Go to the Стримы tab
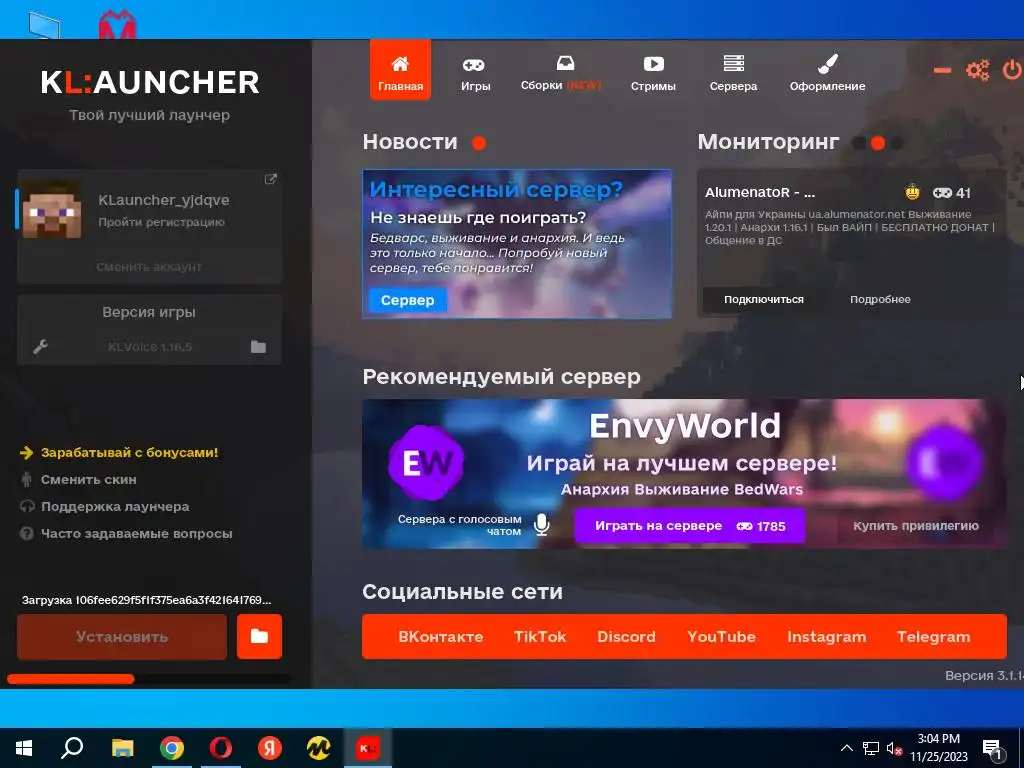The image size is (1024, 768). point(653,74)
